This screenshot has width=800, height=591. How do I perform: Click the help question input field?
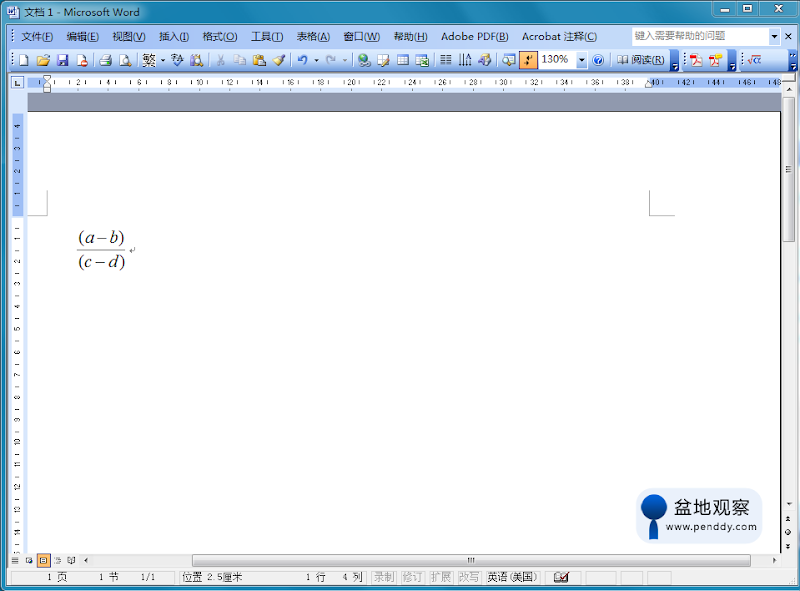point(700,36)
